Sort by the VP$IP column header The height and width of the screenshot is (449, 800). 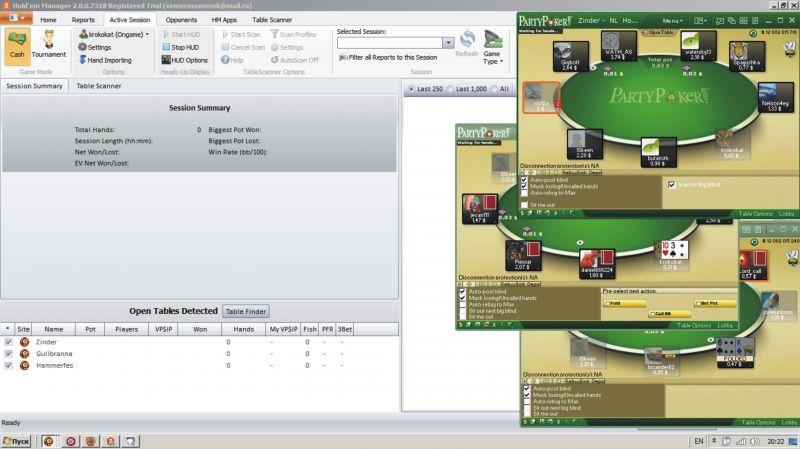pos(163,330)
